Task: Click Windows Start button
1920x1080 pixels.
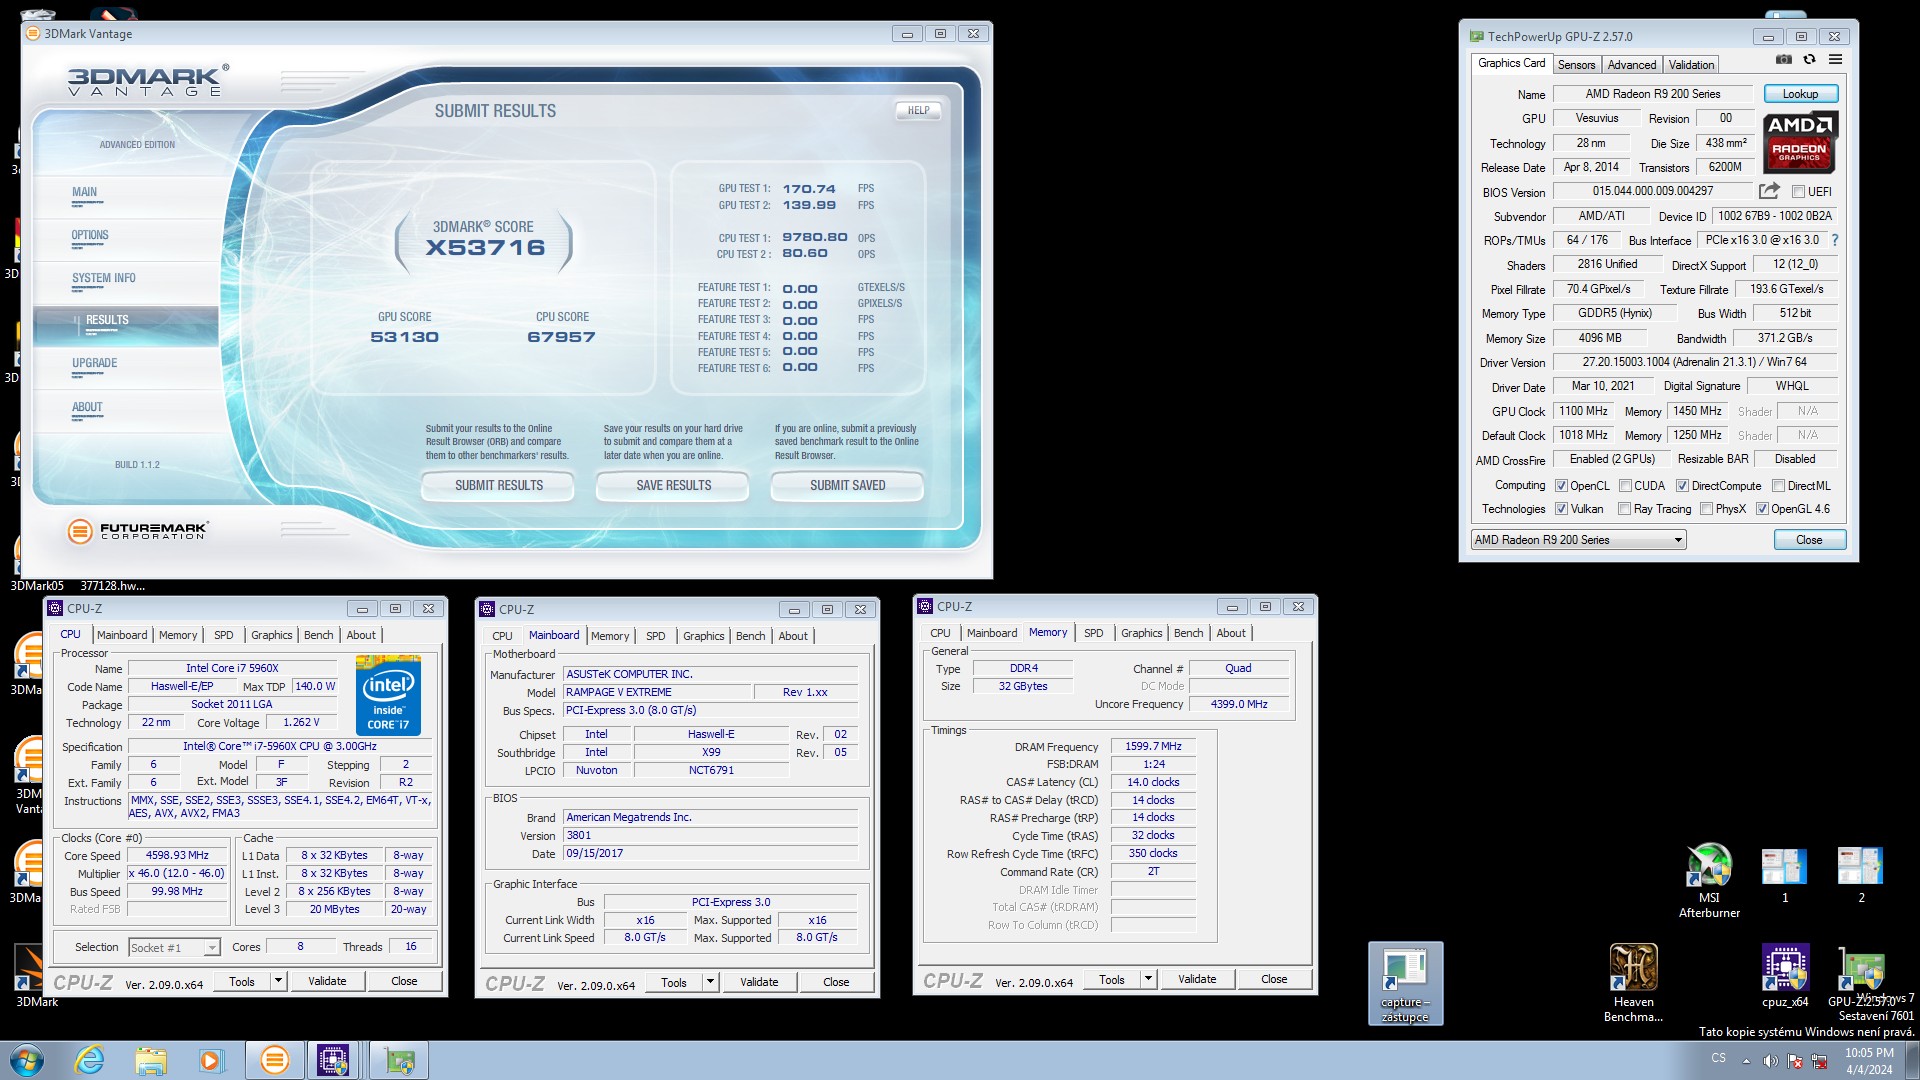Action: point(26,1060)
